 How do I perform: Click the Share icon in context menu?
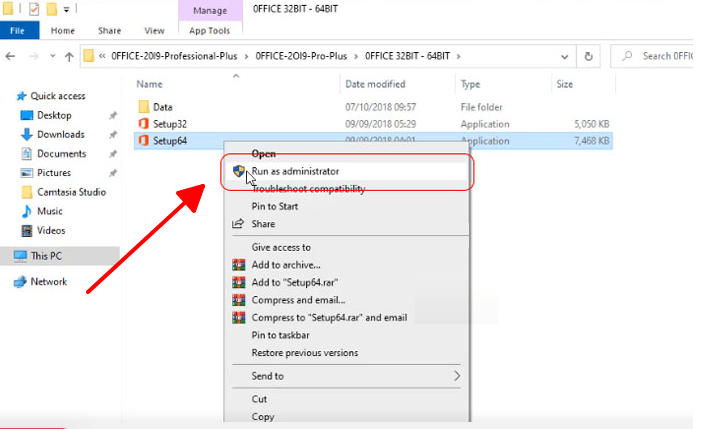coord(238,223)
